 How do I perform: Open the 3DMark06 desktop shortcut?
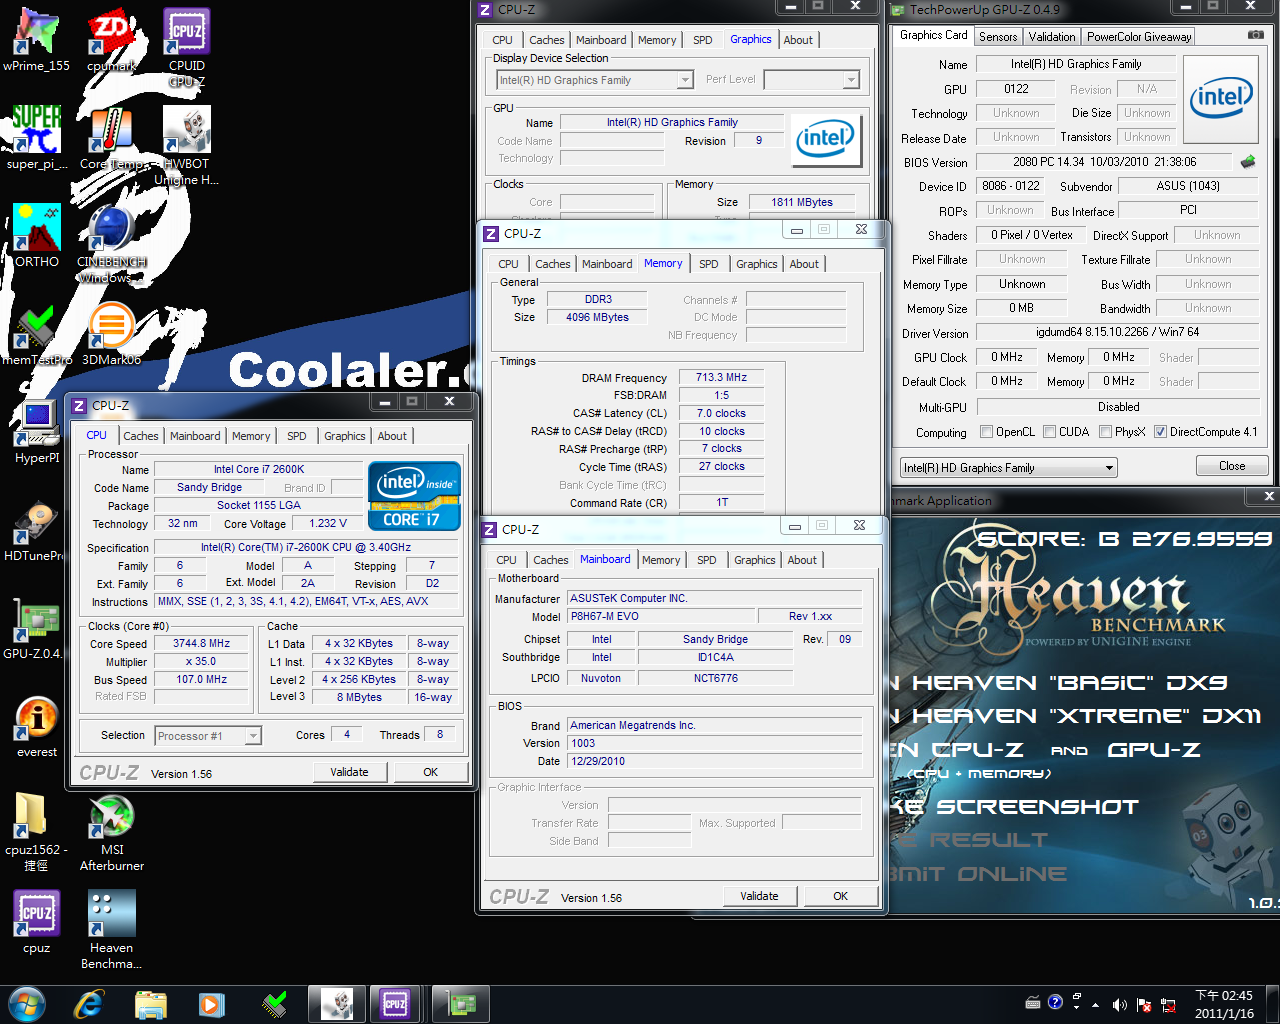point(112,334)
